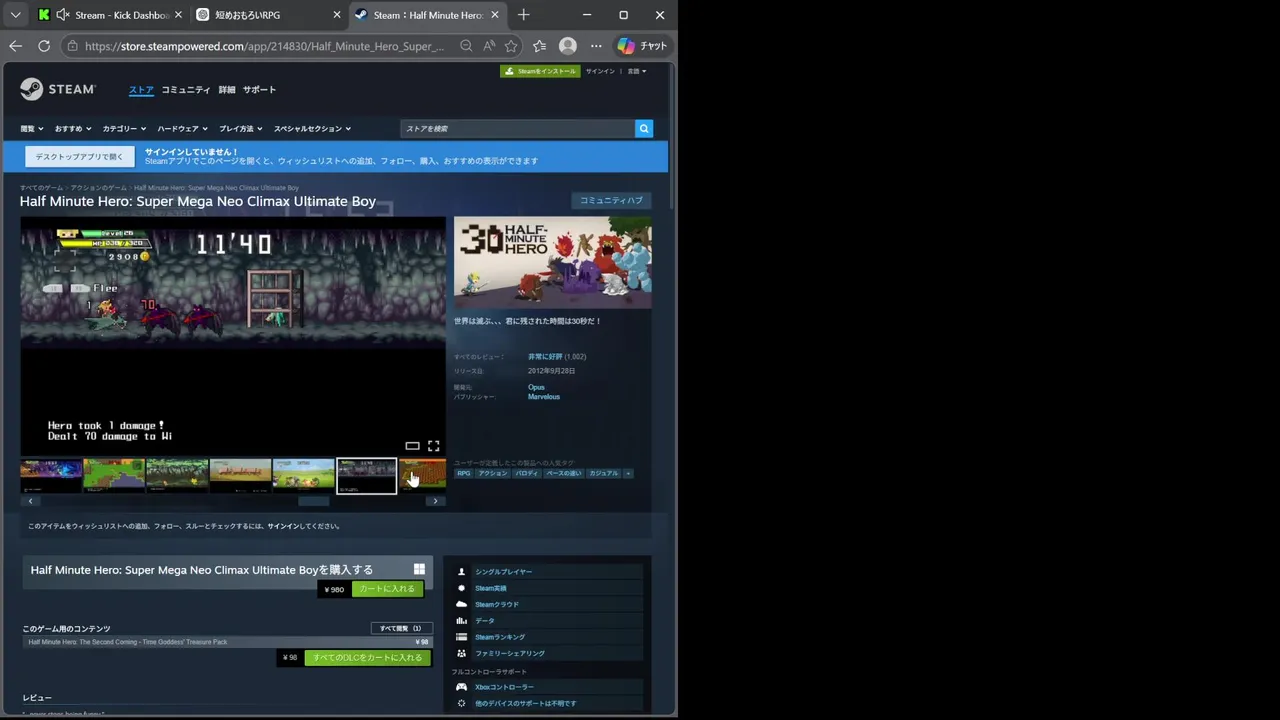The image size is (1280, 720).
Task: Go back to the previous page
Action: point(15,46)
